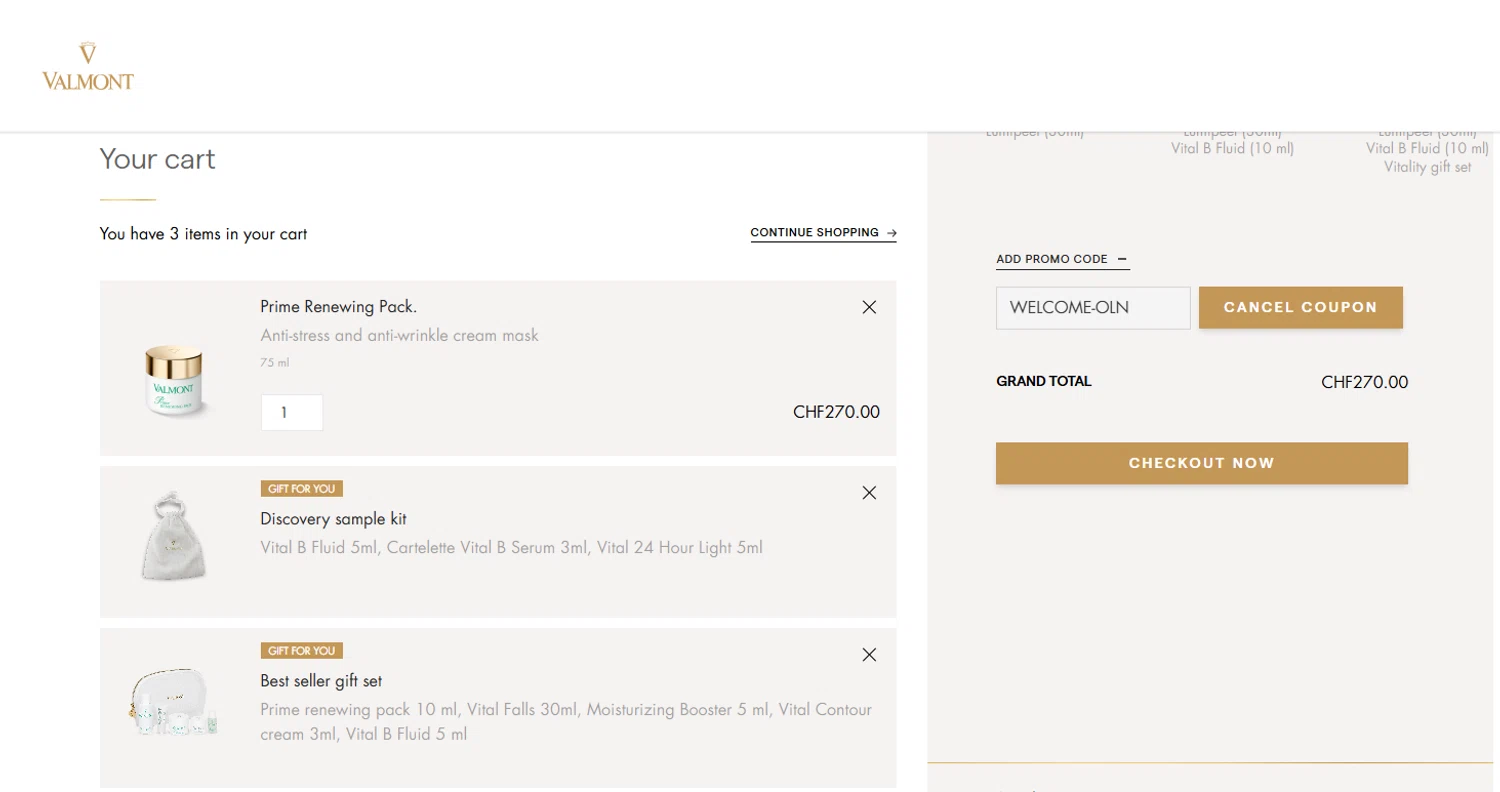Click the Gift For You badge on Discovery kit
Viewport: 1500px width, 792px height.
point(302,489)
